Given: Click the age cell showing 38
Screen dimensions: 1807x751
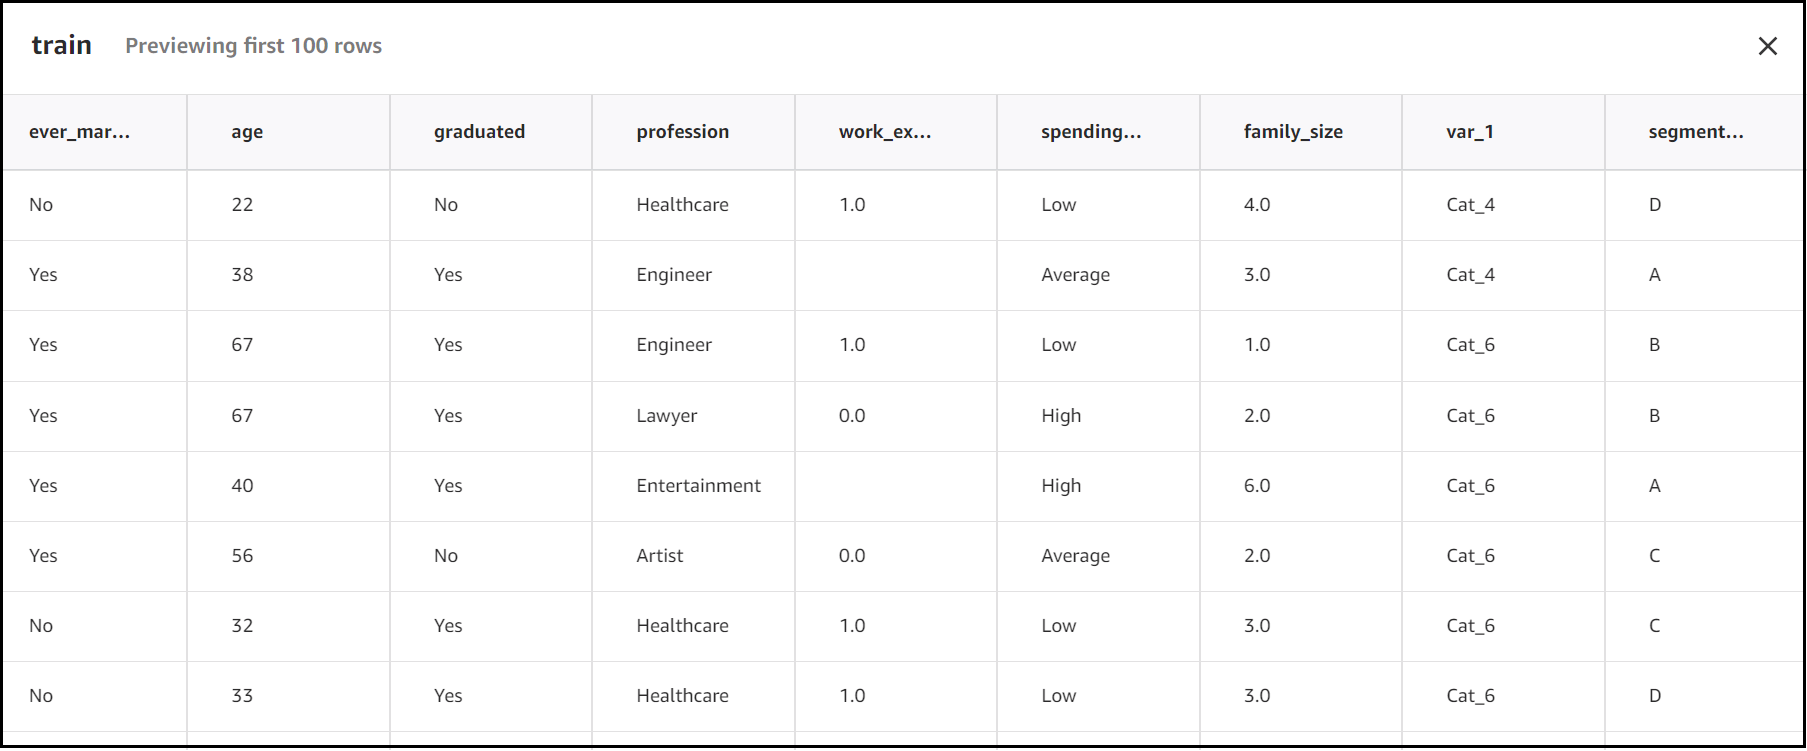Looking at the screenshot, I should [242, 275].
